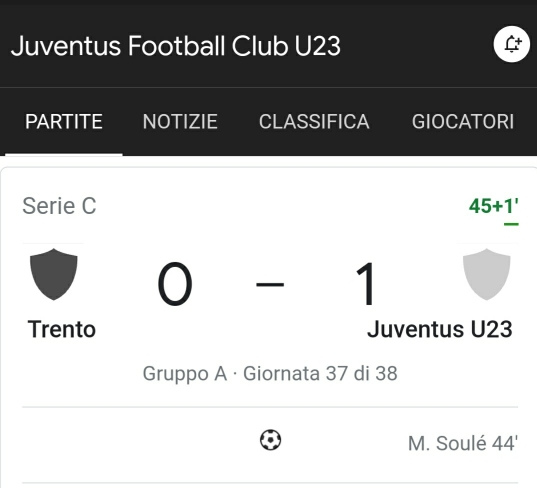The image size is (537, 488).
Task: Click the green live indicator under the time
Action: (511, 225)
